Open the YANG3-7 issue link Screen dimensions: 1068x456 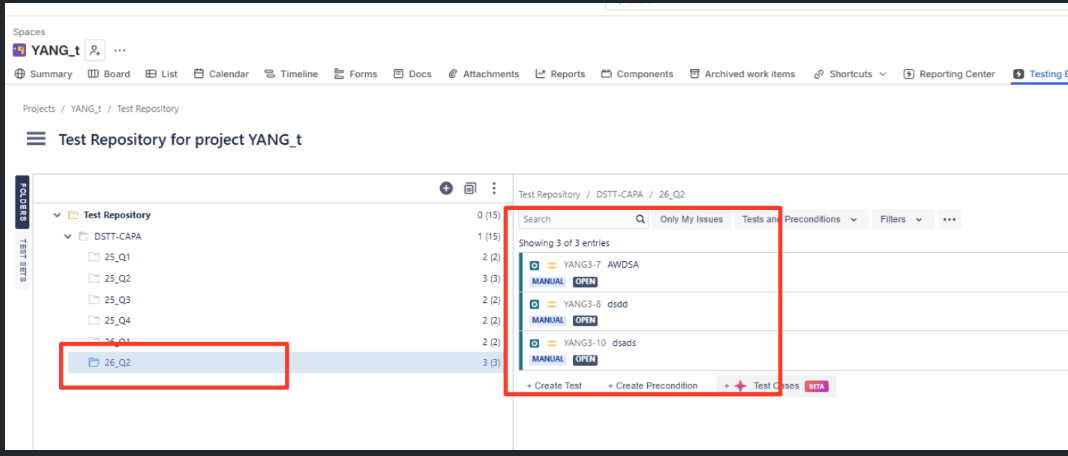[x=582, y=265]
